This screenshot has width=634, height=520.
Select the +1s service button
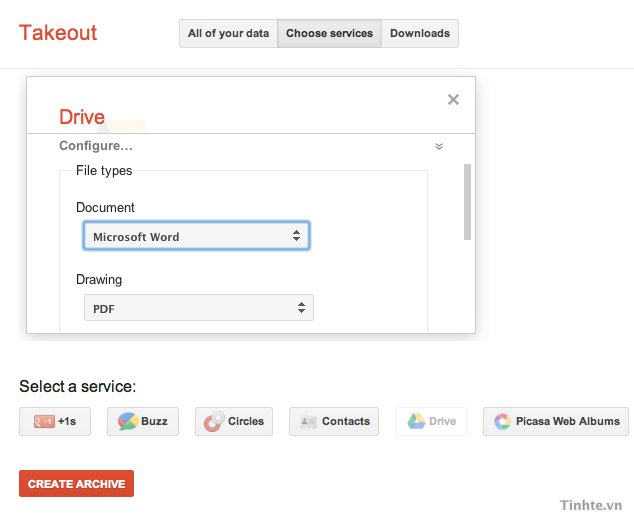pyautogui.click(x=55, y=421)
